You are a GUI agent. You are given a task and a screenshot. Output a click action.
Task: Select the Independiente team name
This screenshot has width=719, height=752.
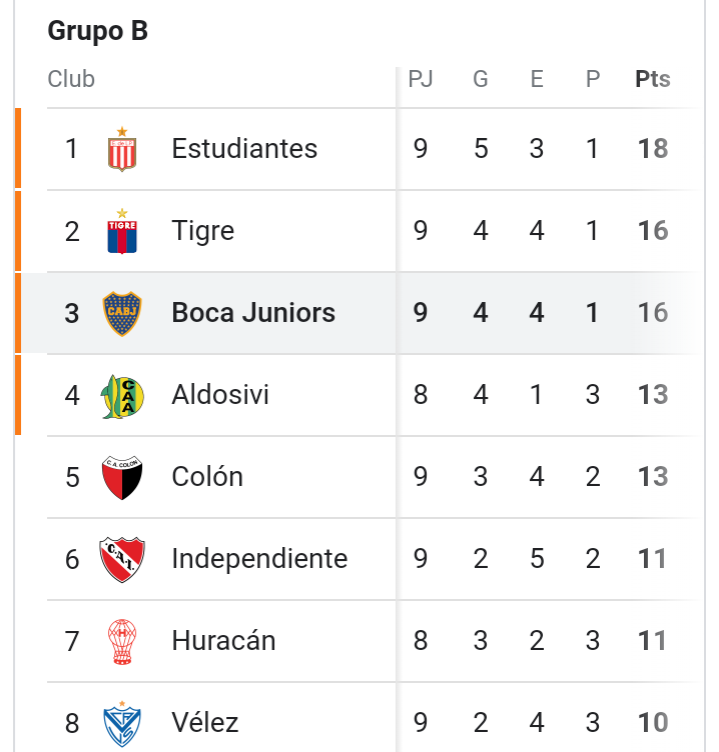(259, 559)
